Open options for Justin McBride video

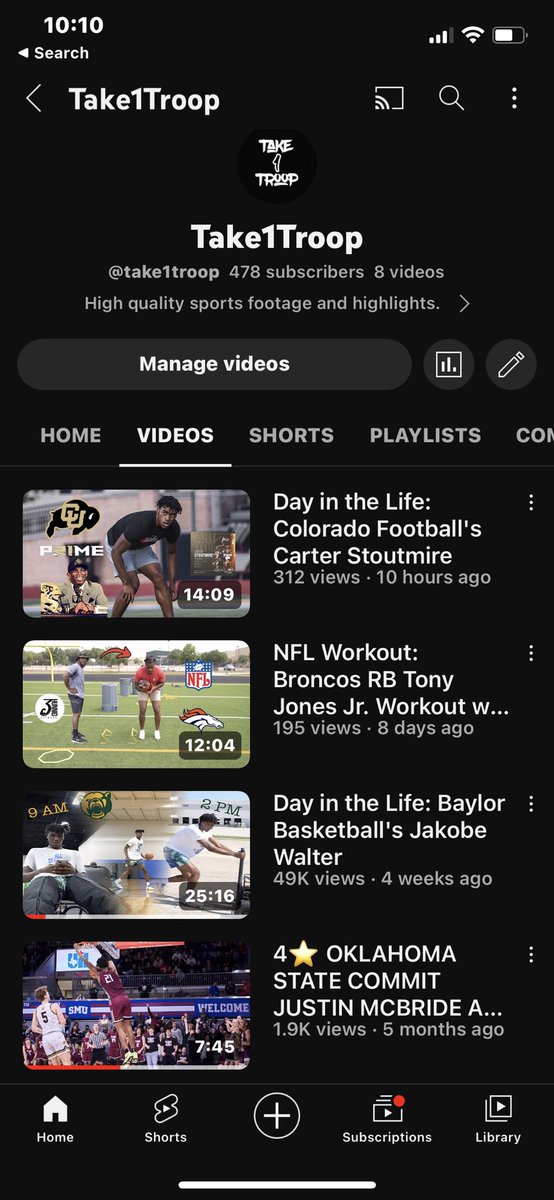[531, 955]
